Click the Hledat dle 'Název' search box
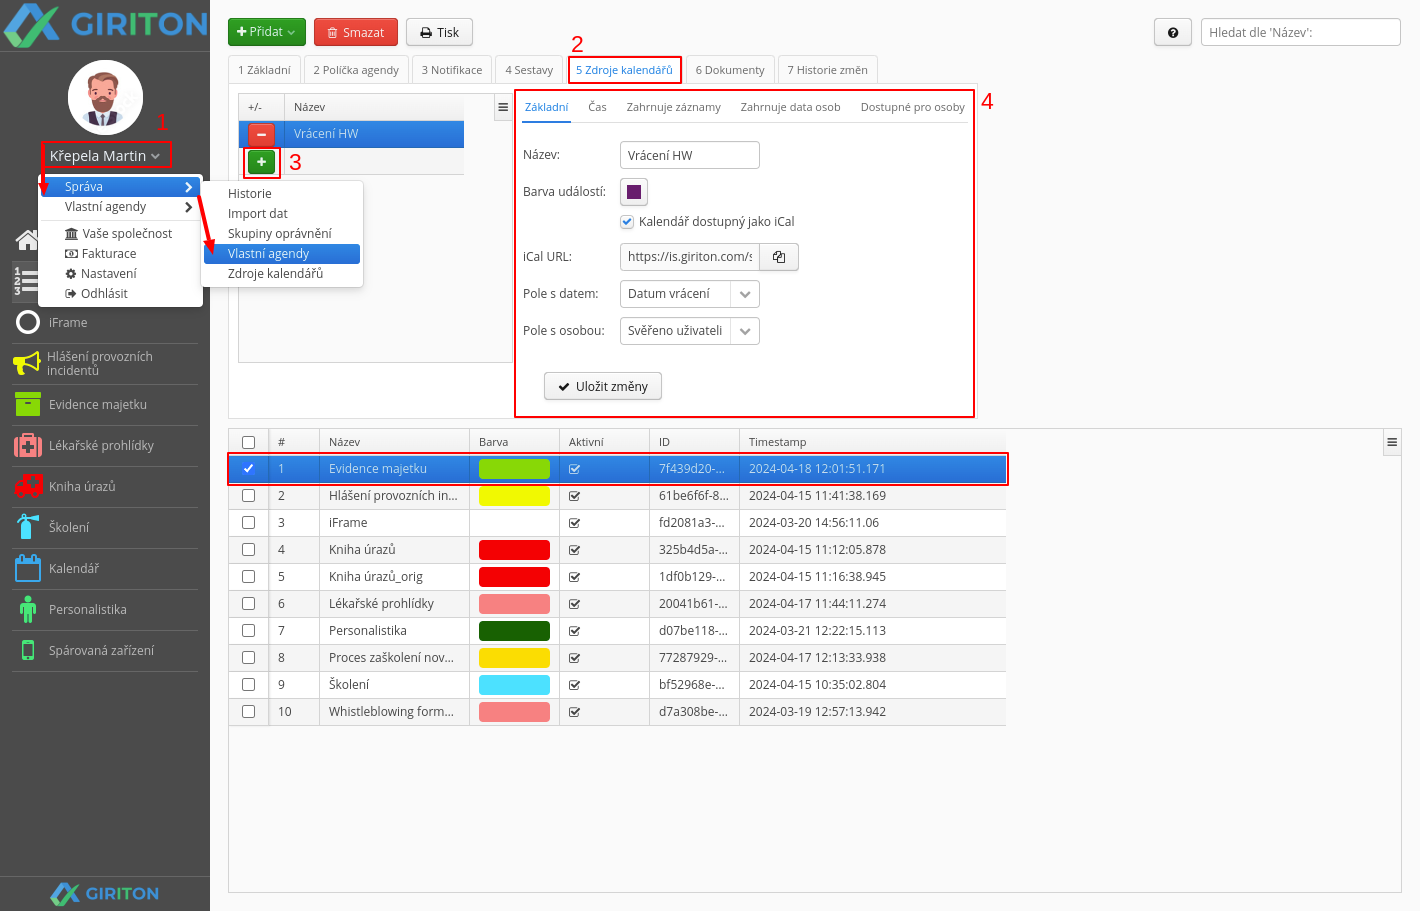 (1300, 32)
